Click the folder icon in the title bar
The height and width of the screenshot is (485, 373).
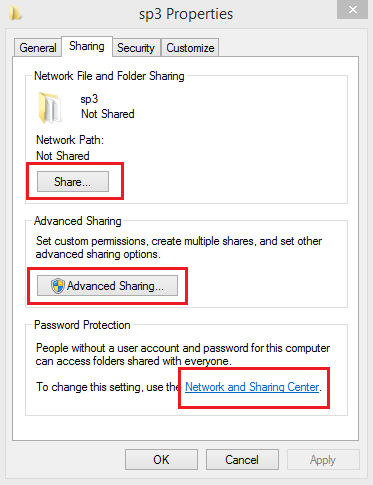pyautogui.click(x=15, y=13)
